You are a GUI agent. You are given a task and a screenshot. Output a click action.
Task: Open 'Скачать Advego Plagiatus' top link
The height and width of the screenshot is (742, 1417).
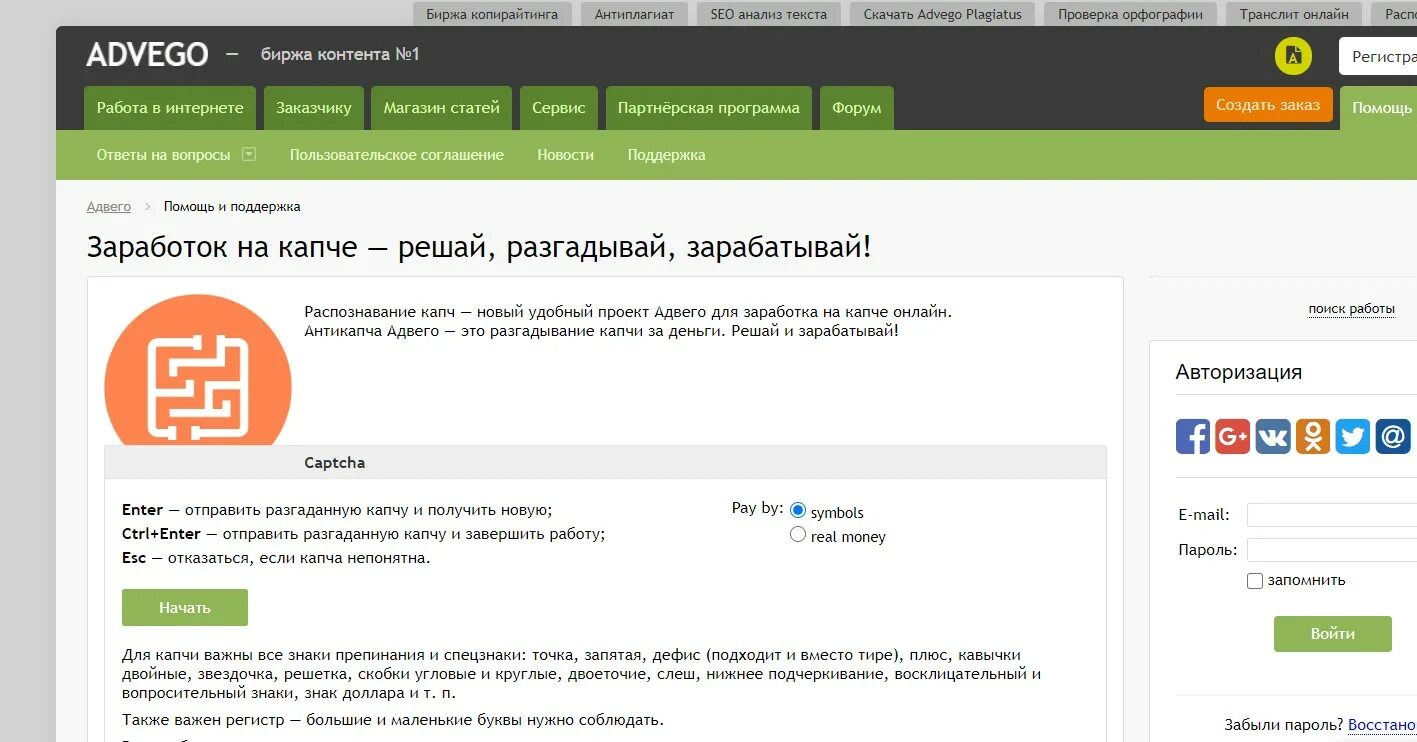click(942, 14)
